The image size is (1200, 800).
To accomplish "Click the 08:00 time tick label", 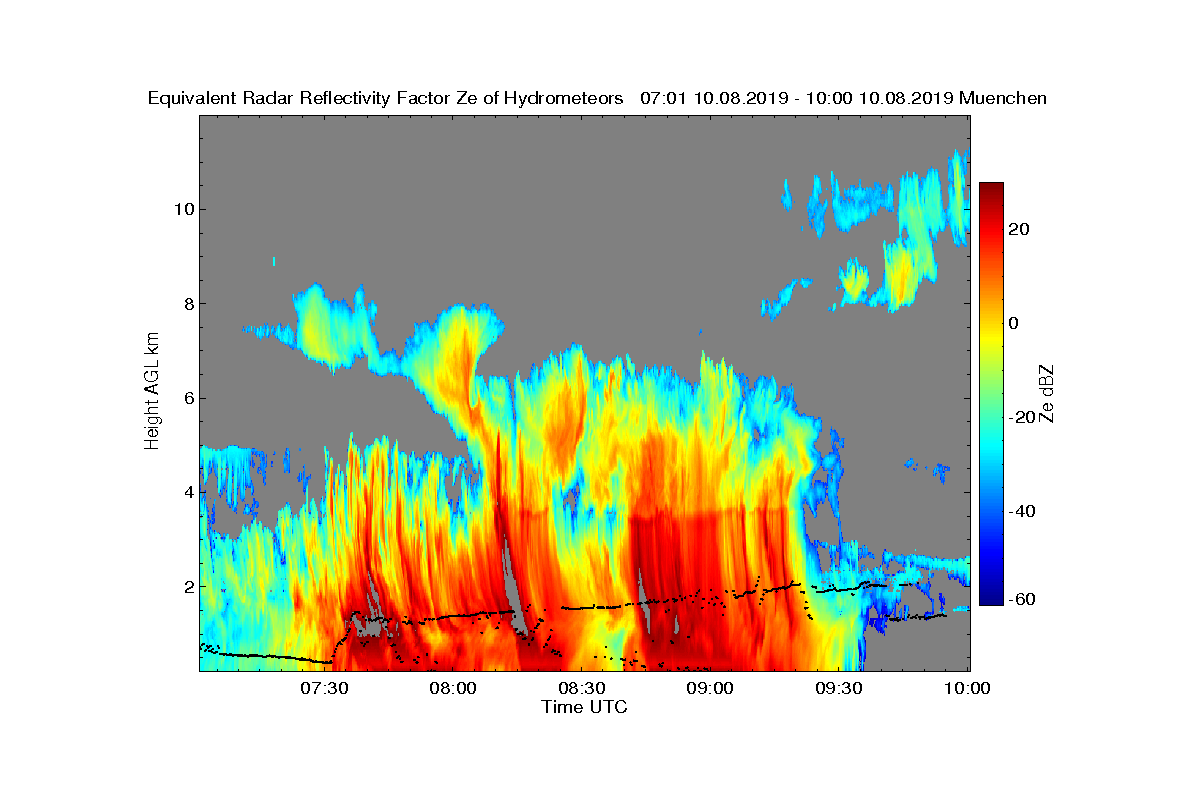I will [454, 688].
